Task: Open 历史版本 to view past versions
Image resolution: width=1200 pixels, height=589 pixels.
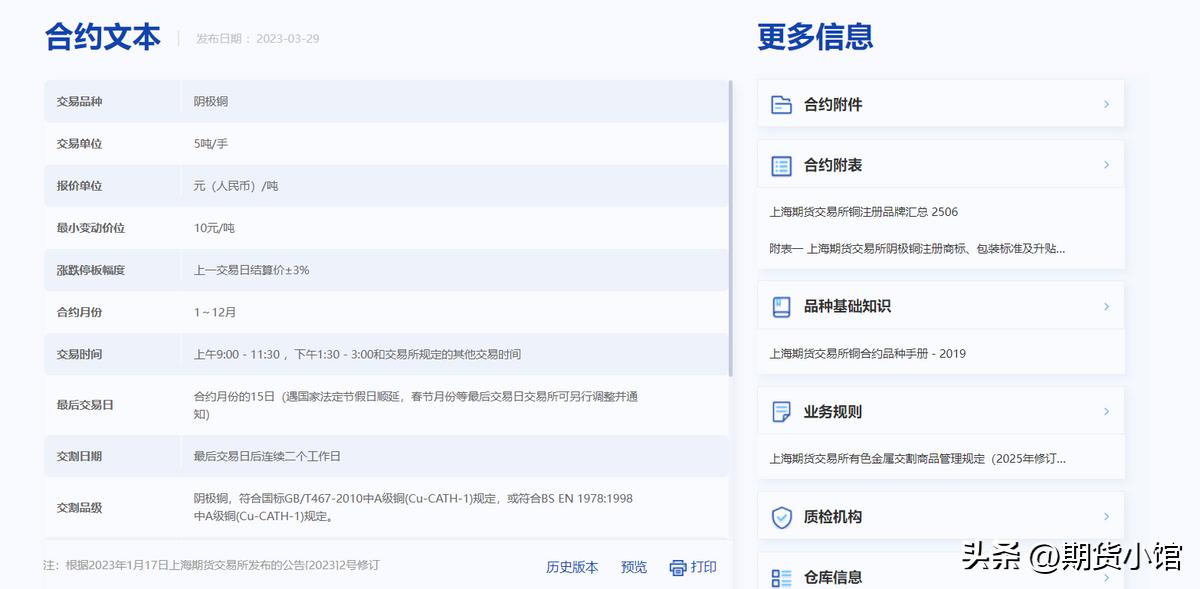Action: (571, 566)
